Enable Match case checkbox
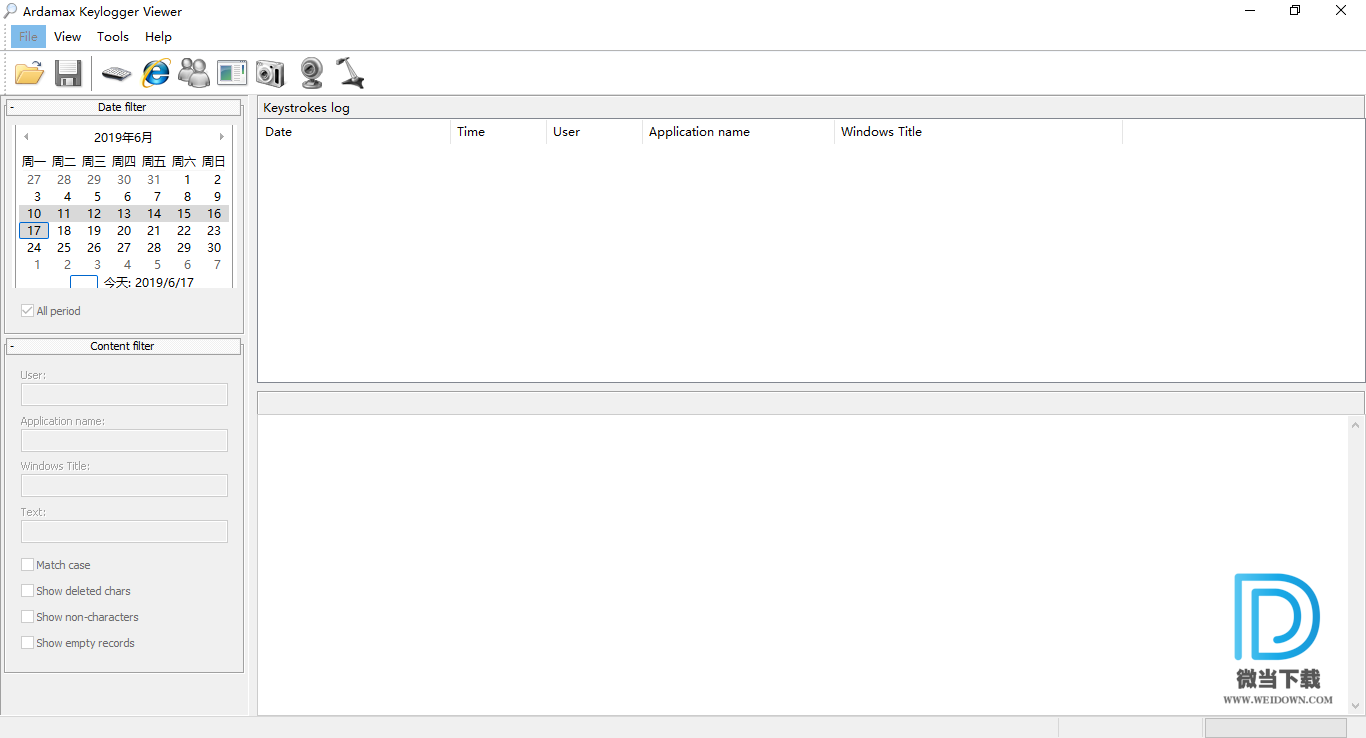This screenshot has width=1366, height=738. coord(28,565)
